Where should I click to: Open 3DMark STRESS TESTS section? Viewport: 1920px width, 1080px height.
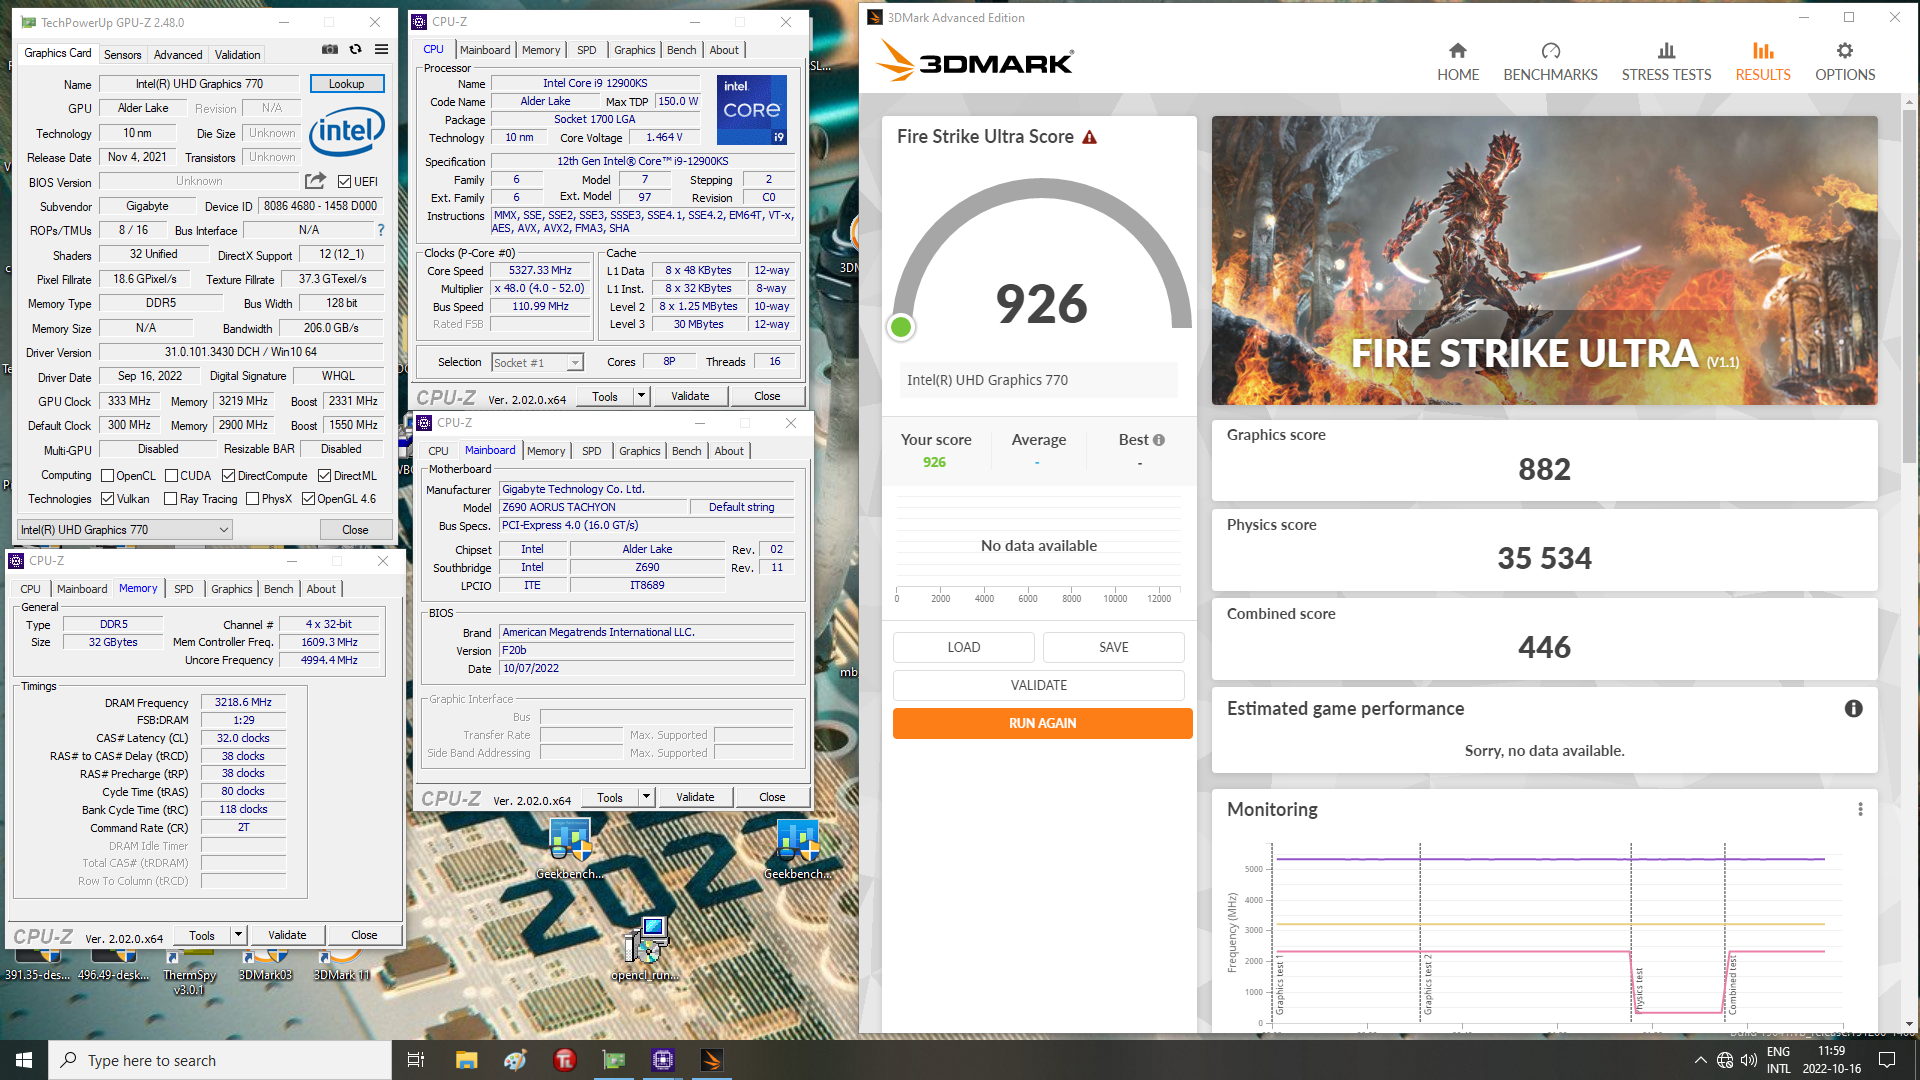[1666, 62]
